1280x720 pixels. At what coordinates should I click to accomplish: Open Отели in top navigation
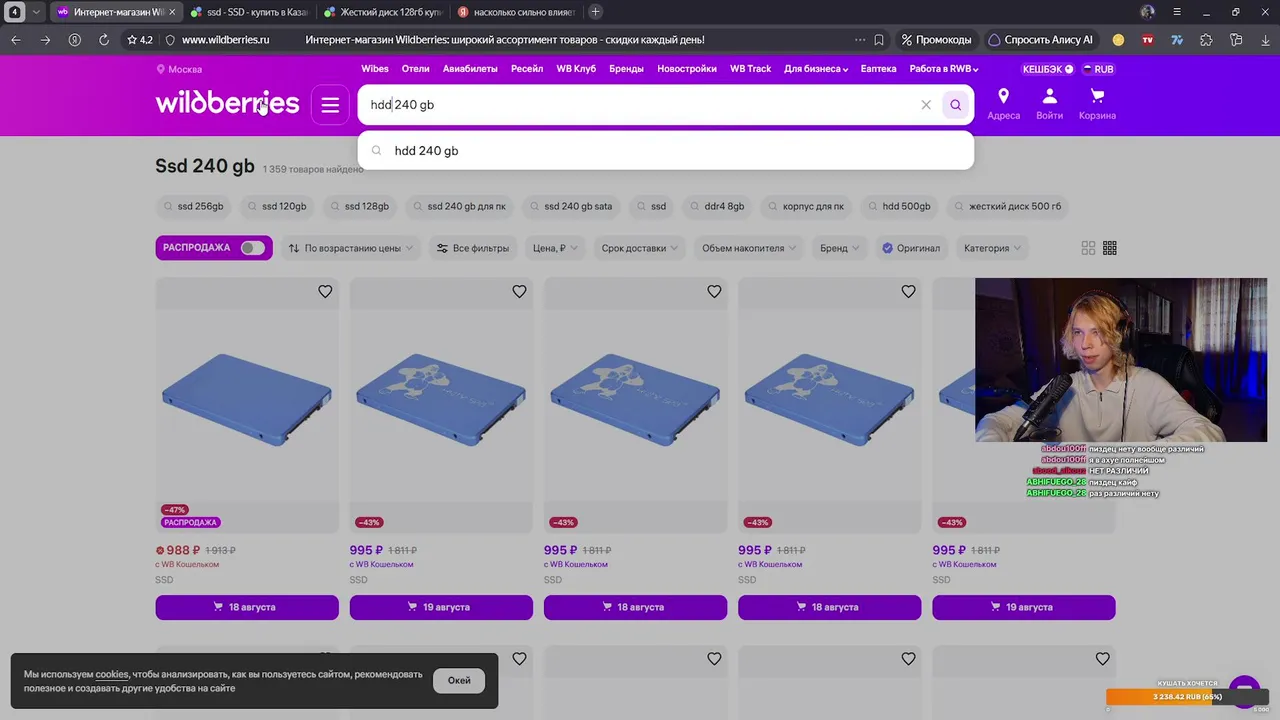point(416,69)
